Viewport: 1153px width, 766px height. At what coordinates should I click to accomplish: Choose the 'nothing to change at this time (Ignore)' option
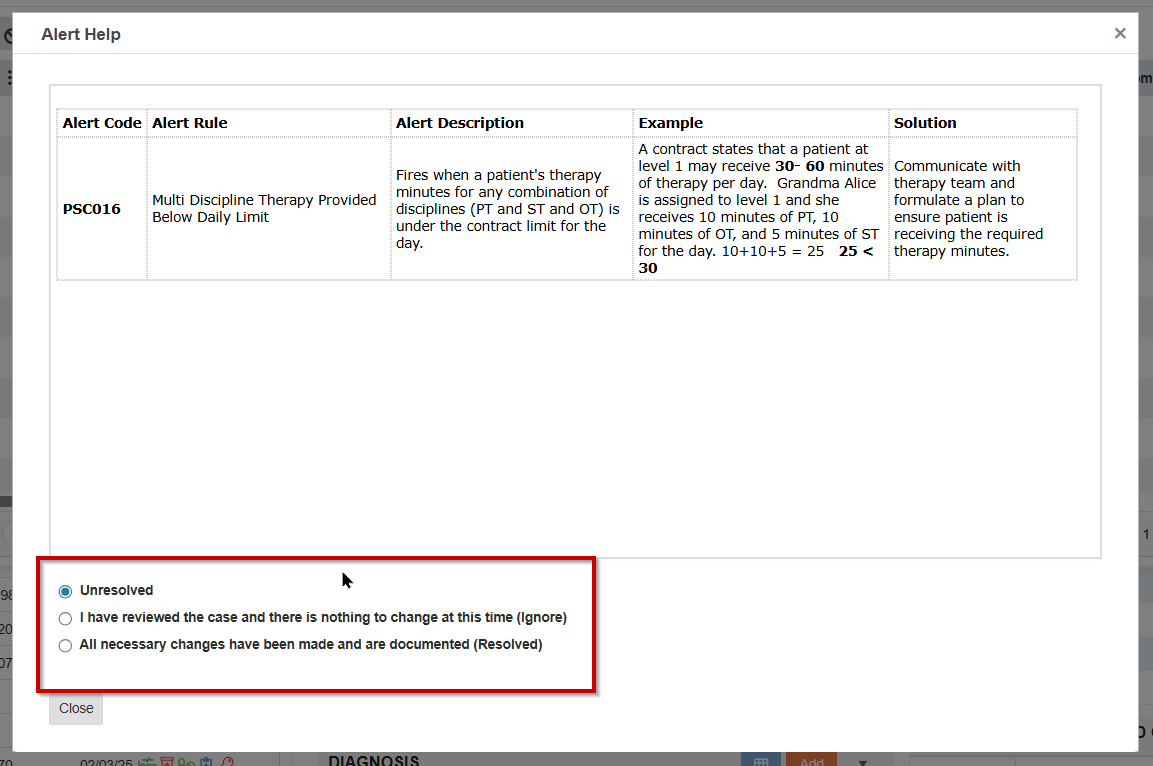click(x=65, y=618)
